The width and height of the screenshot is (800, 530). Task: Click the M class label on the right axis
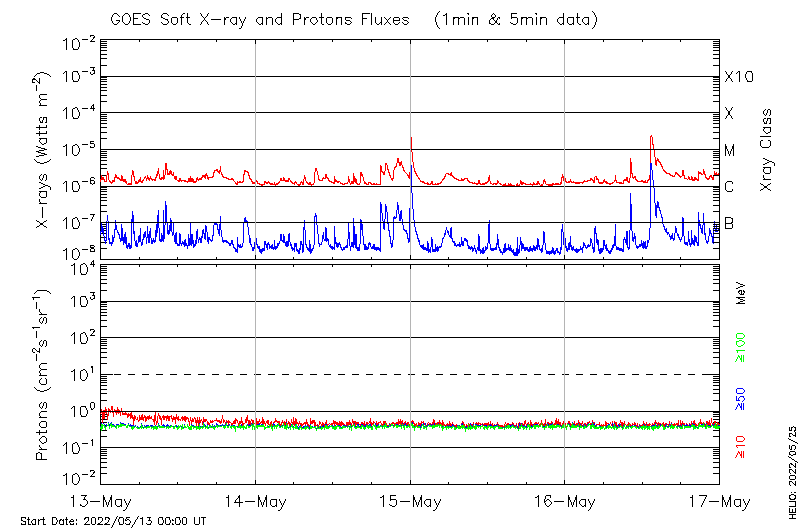point(730,151)
